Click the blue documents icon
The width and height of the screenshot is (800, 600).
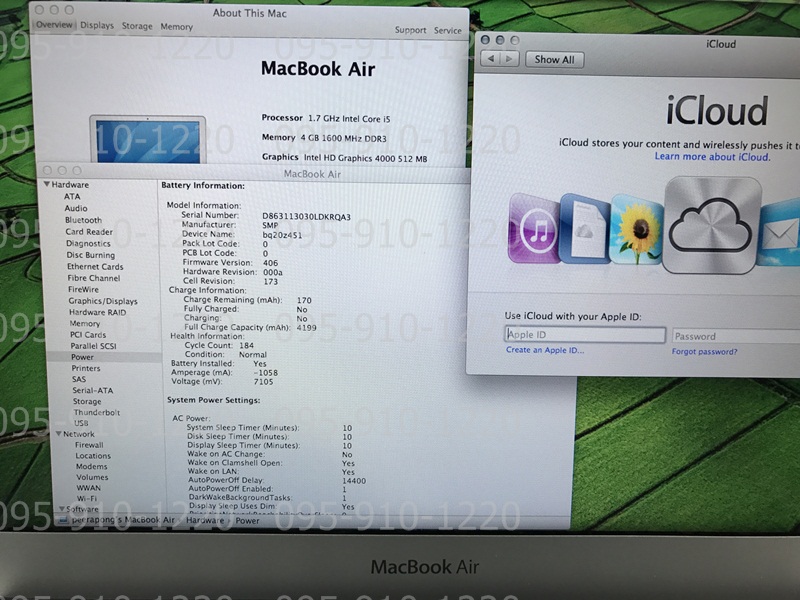585,229
